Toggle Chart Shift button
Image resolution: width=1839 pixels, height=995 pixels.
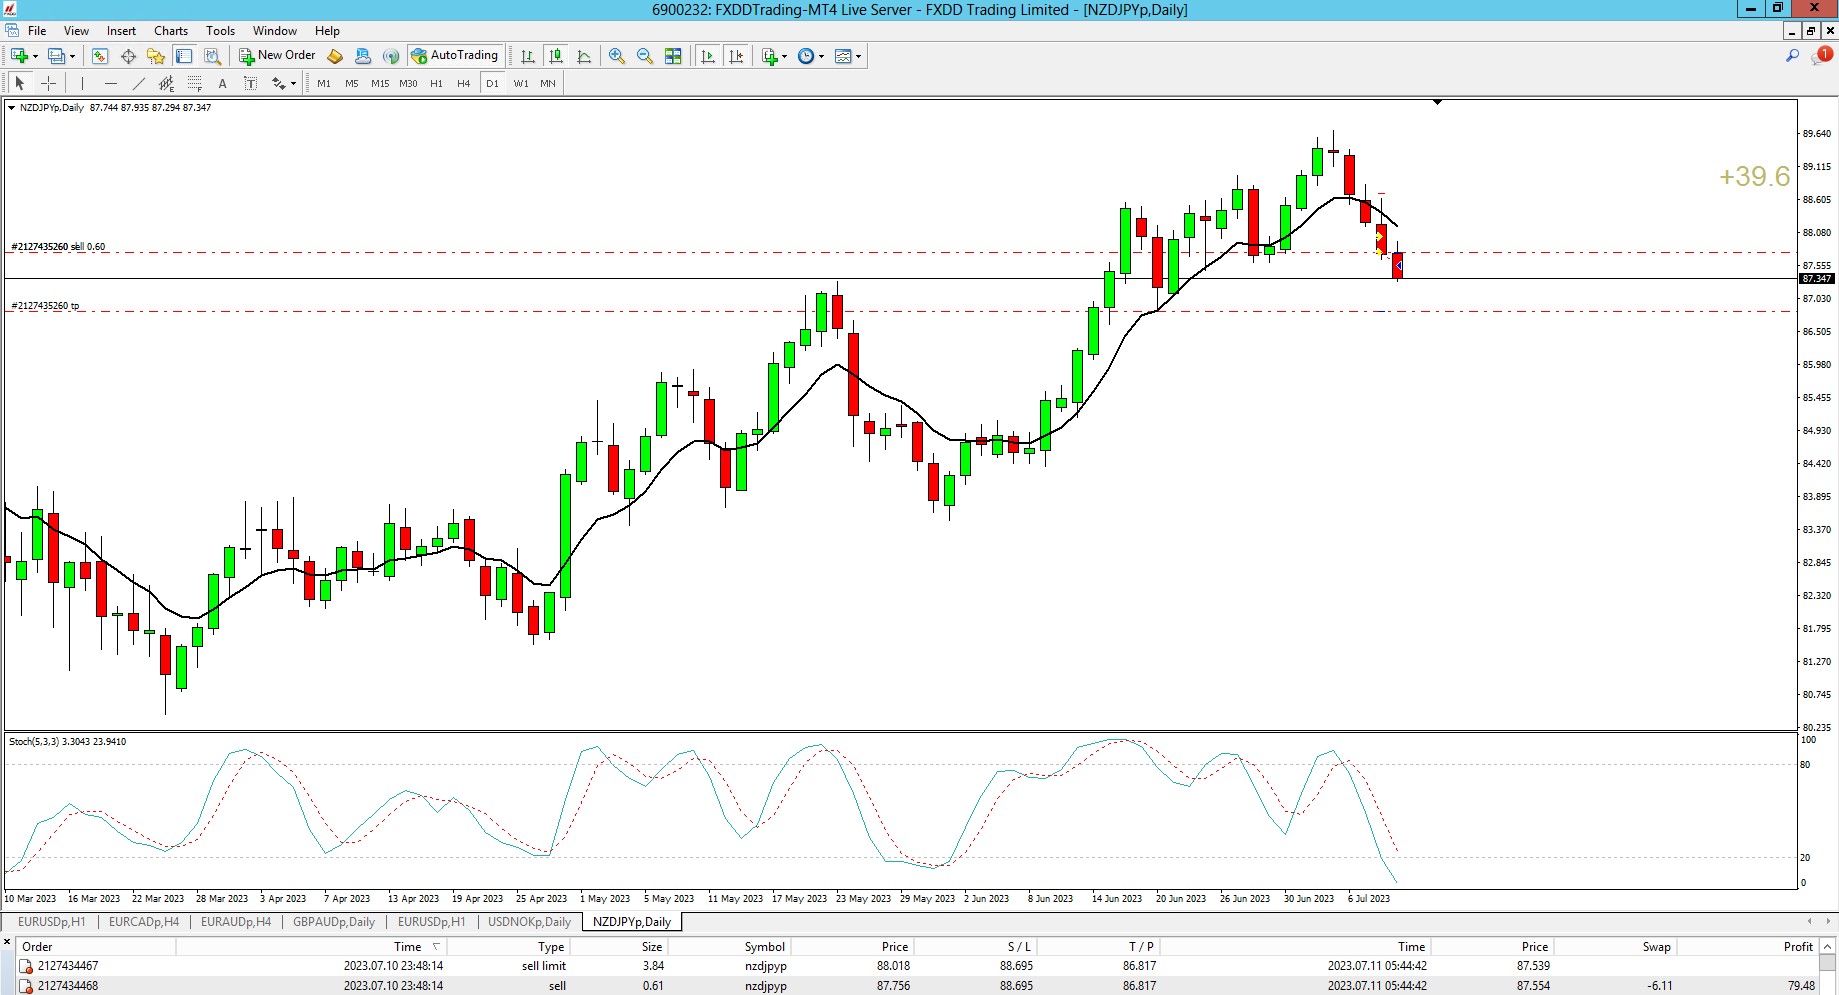(x=736, y=56)
